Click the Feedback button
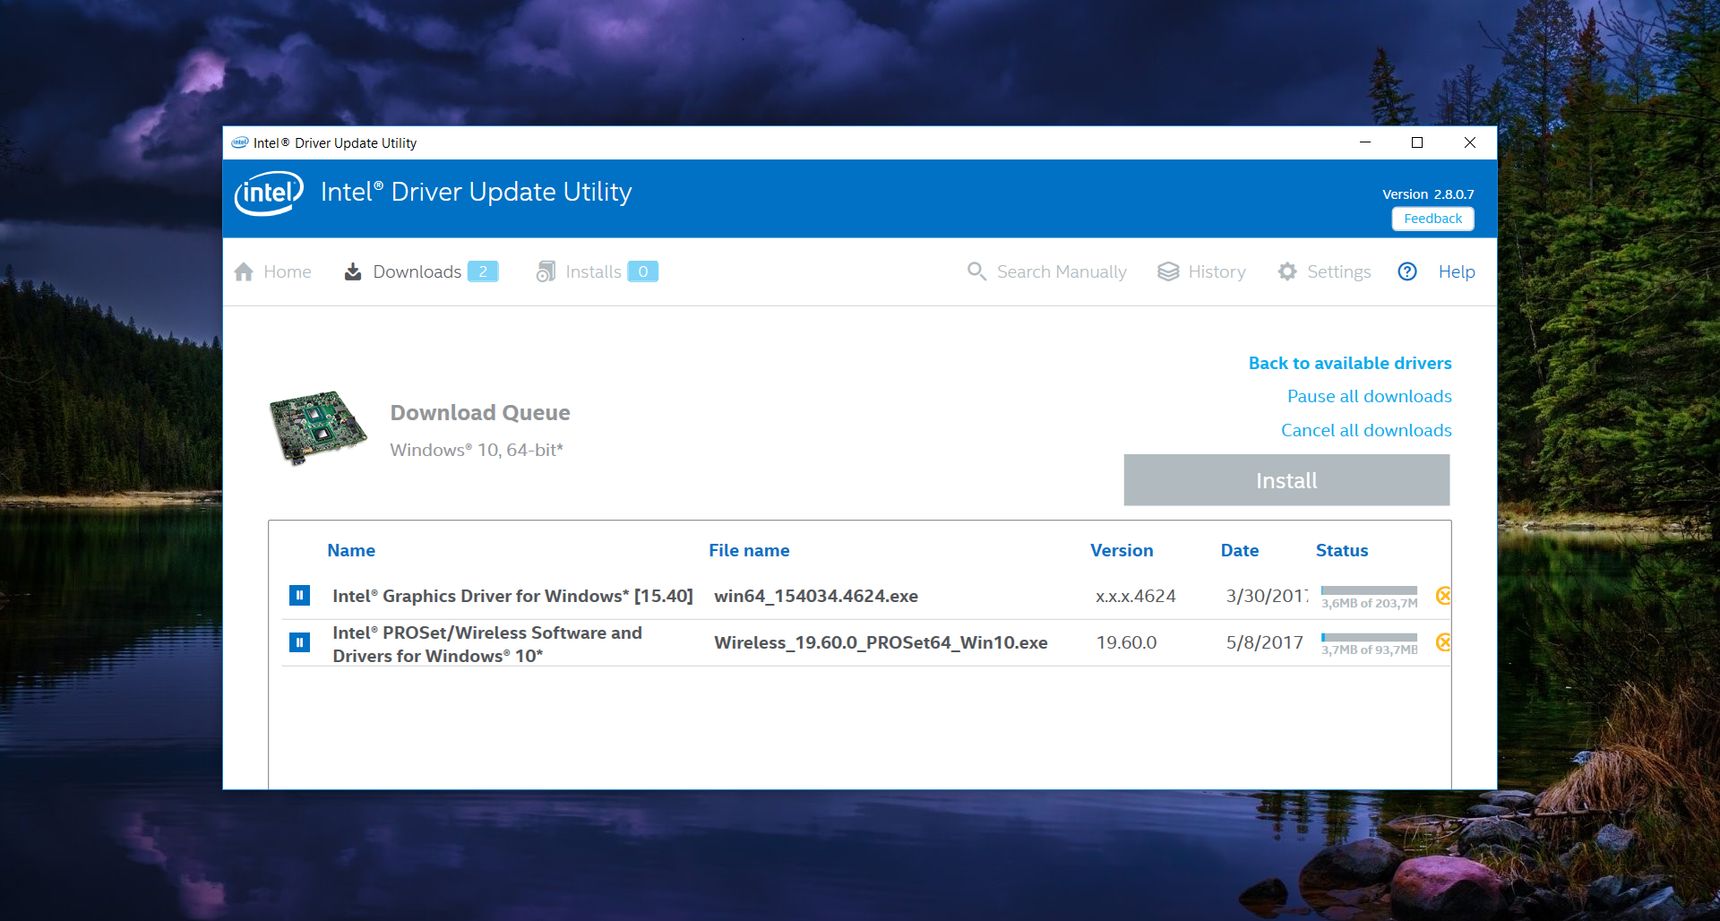1720x921 pixels. (x=1433, y=219)
